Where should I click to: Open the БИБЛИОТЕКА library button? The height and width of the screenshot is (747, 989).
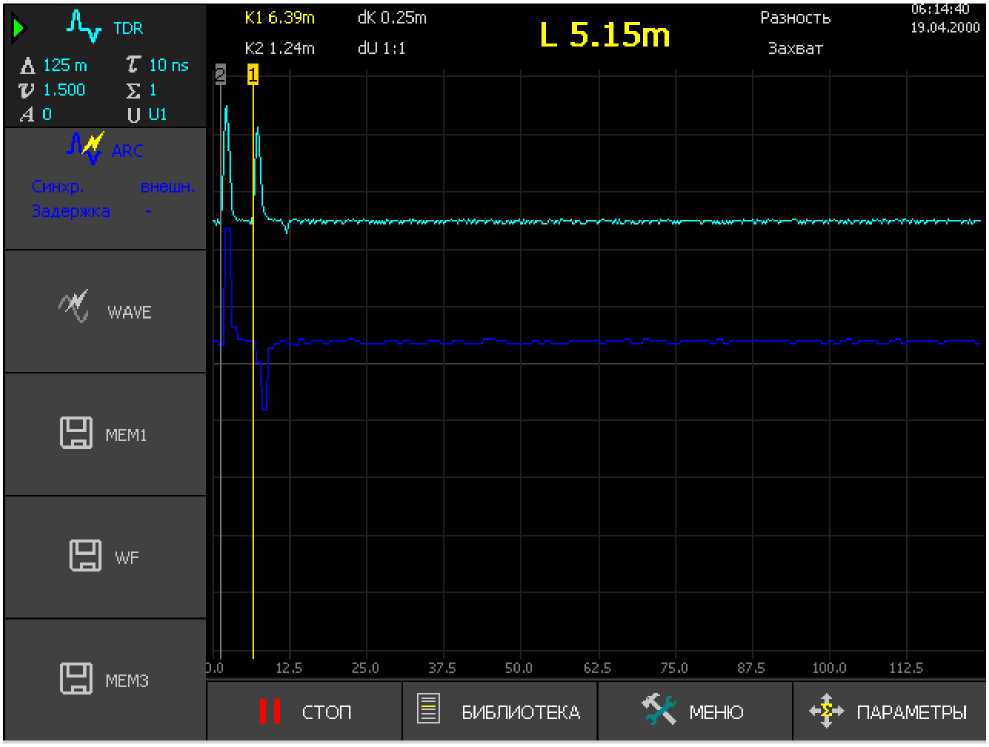(x=500, y=710)
